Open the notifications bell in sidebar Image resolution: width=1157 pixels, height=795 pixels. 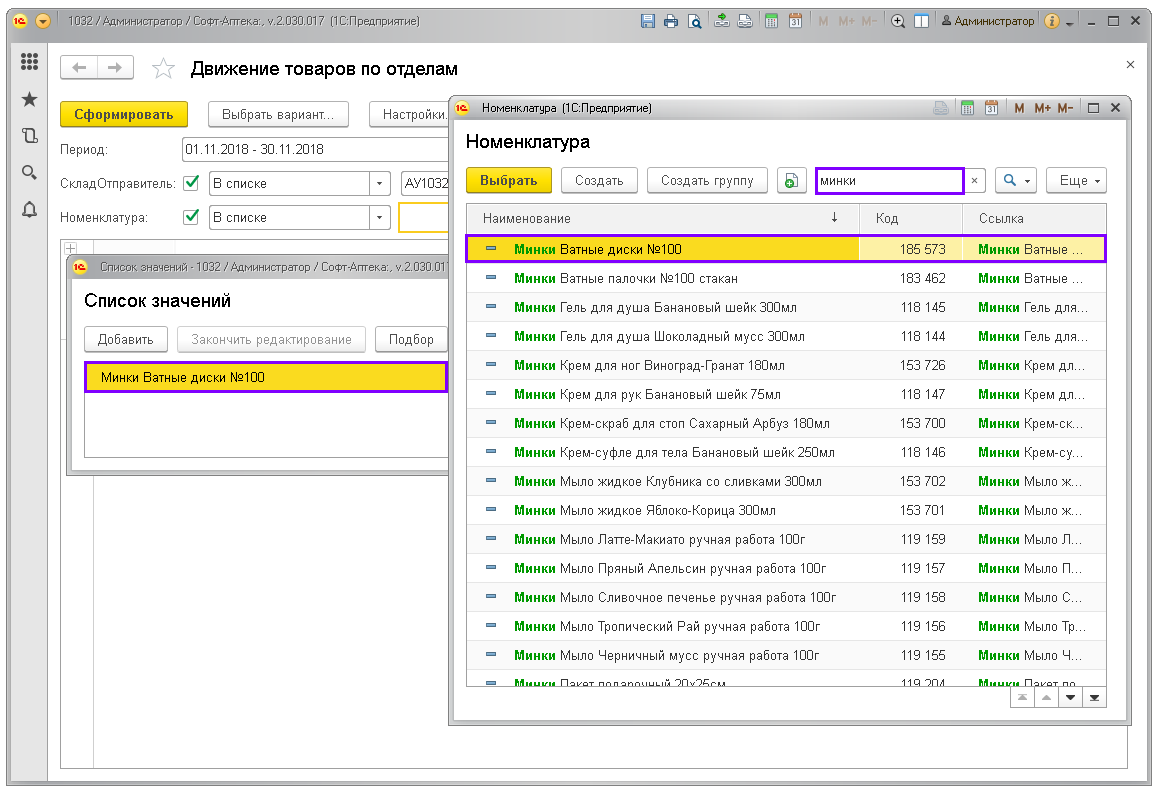click(29, 209)
